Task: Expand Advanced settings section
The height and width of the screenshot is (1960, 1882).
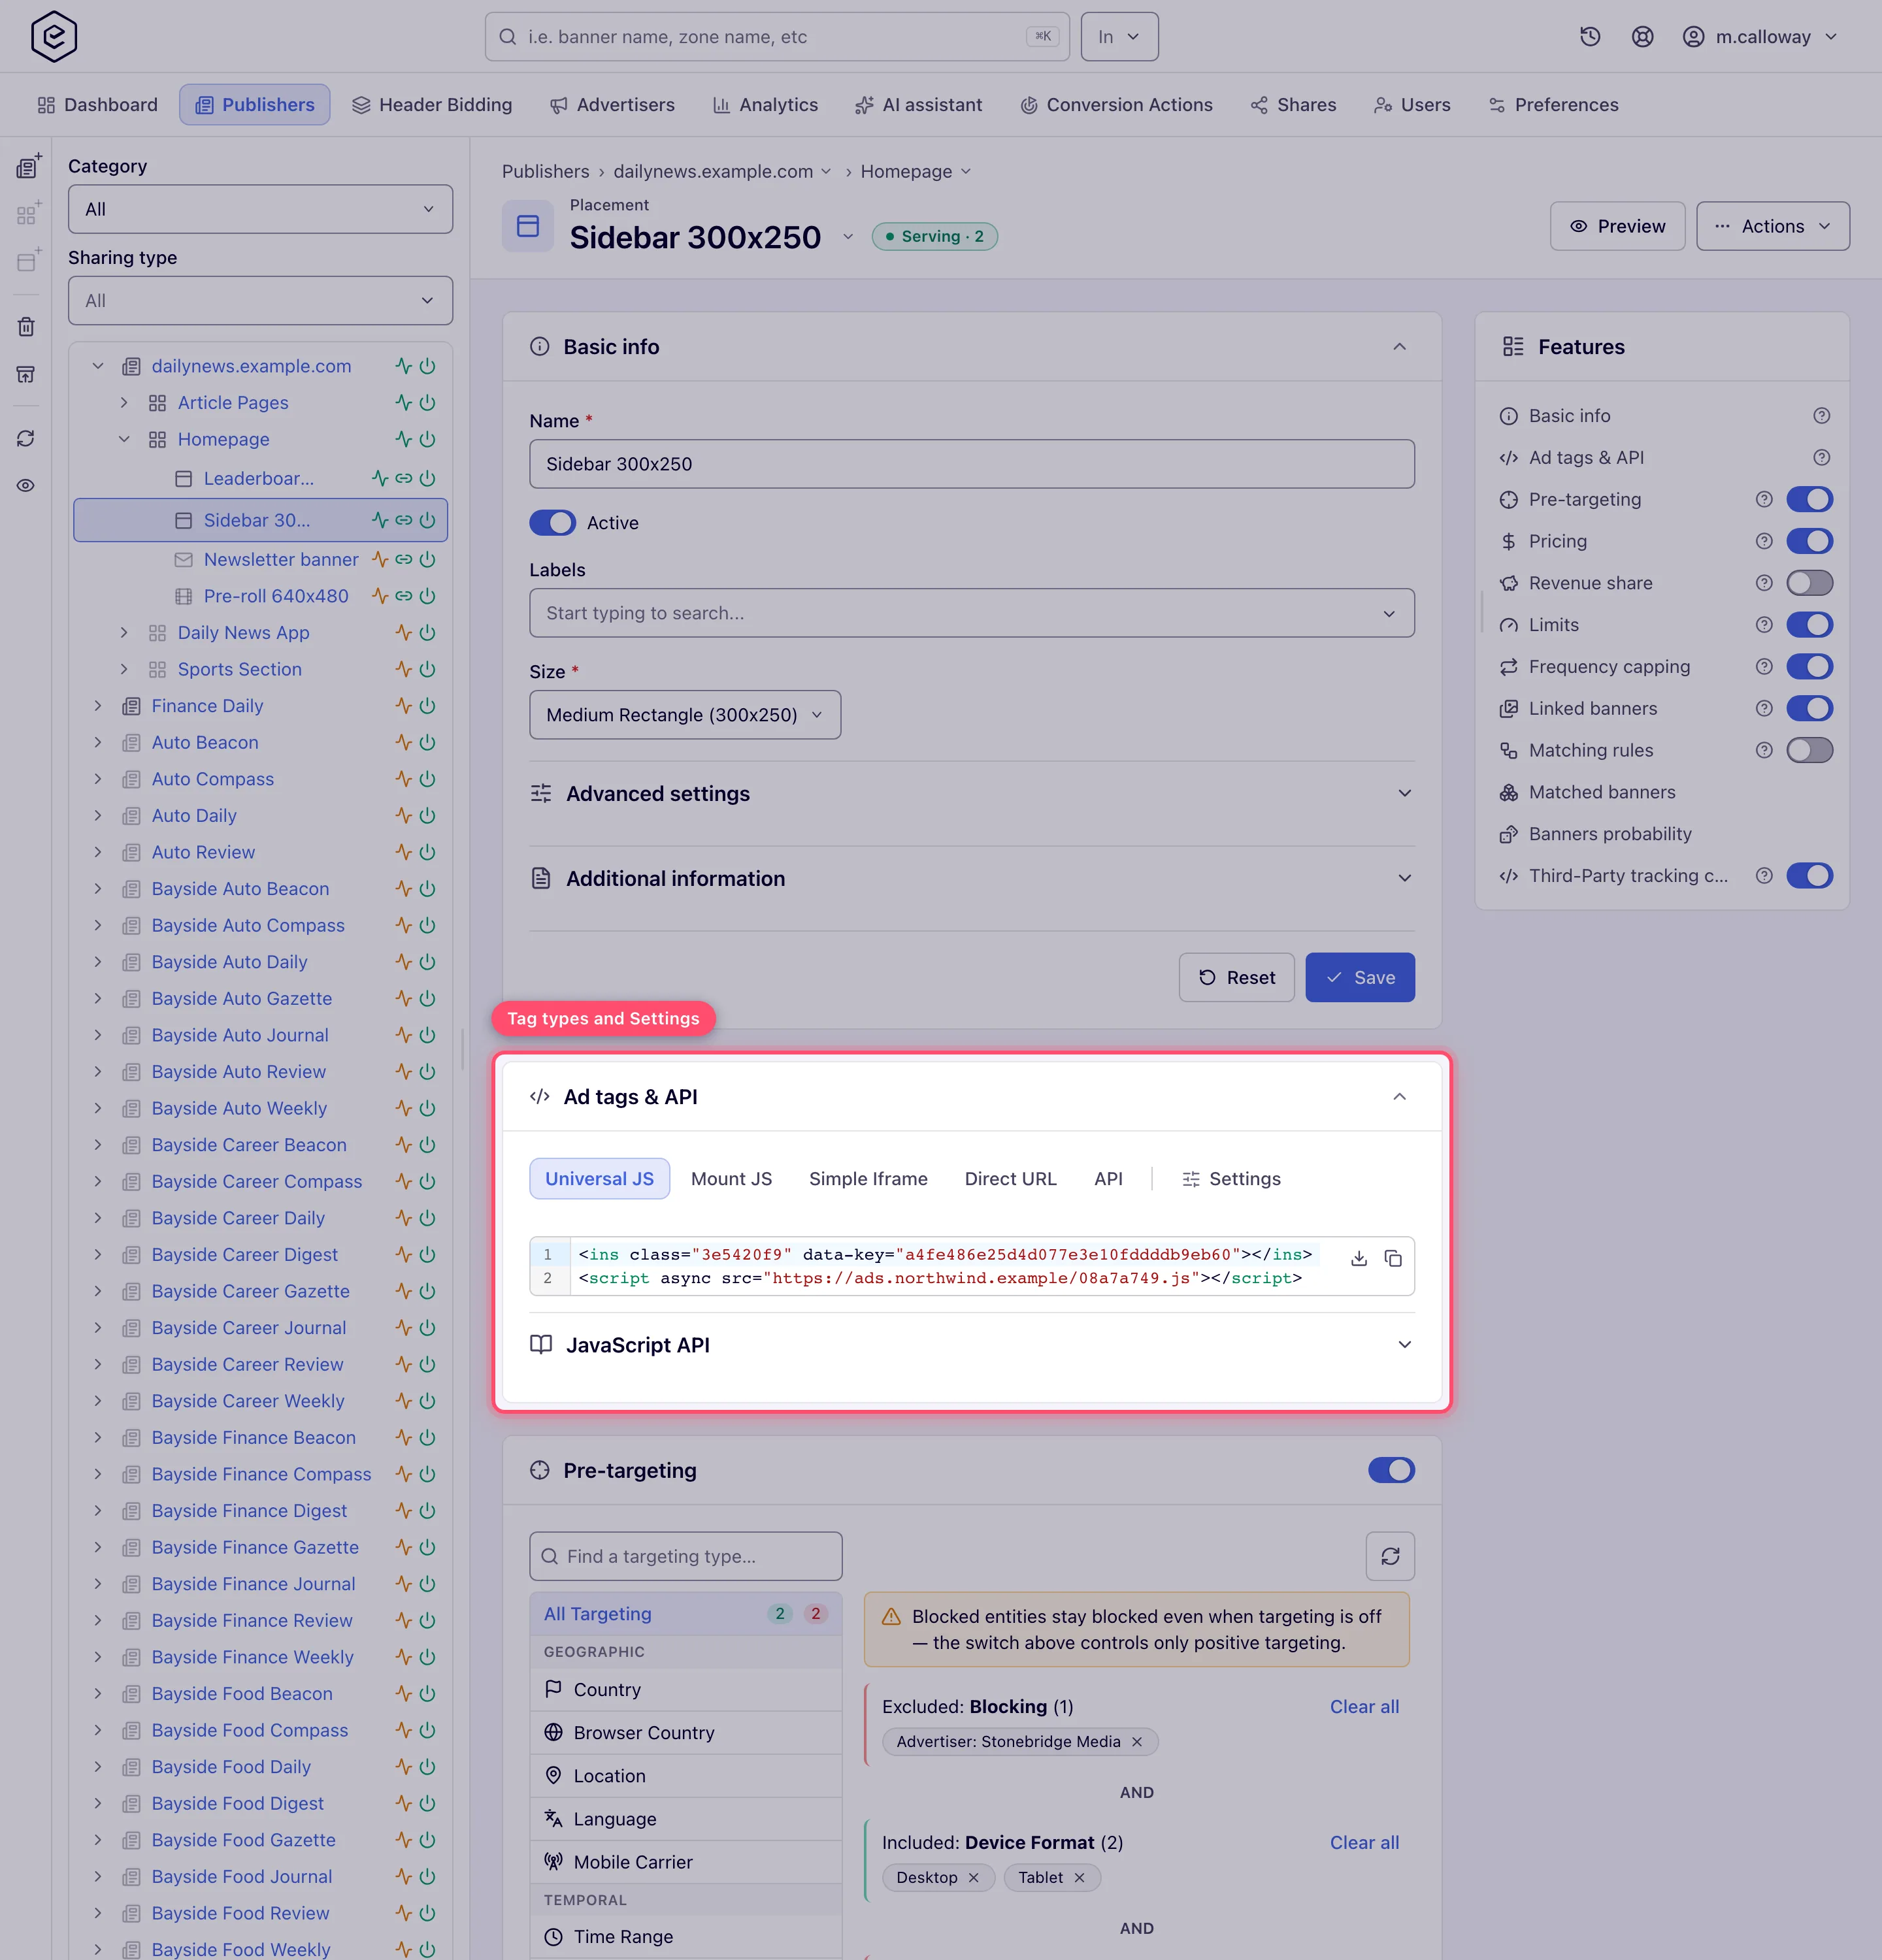Action: pos(972,794)
